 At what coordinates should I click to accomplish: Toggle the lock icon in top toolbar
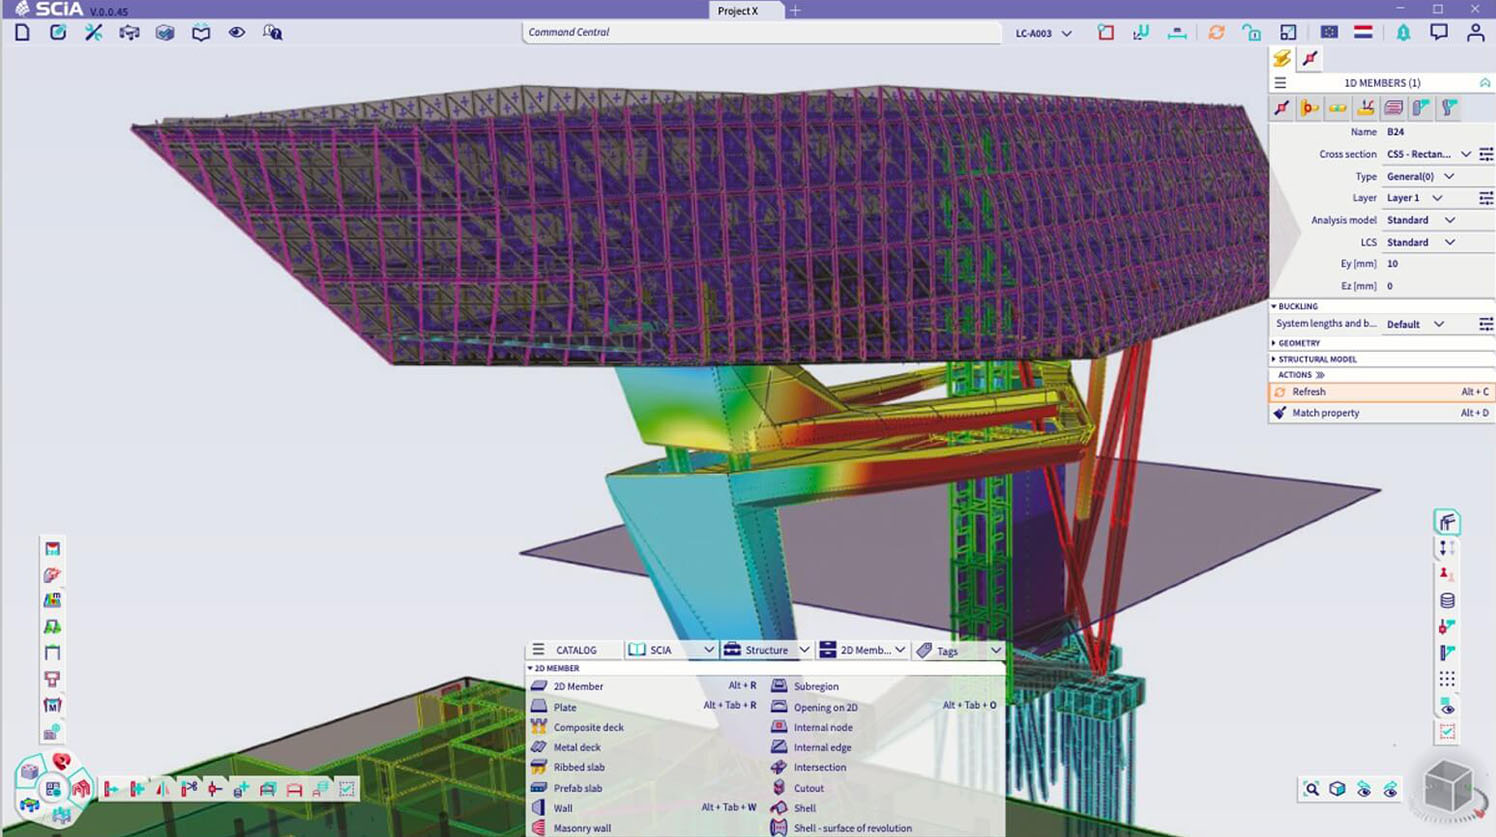(1251, 32)
